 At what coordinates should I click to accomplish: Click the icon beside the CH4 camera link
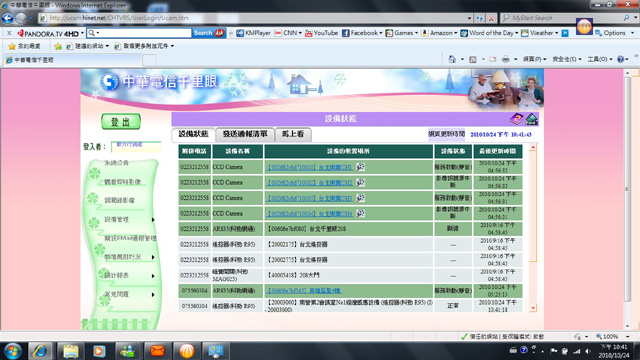pyautogui.click(x=360, y=213)
